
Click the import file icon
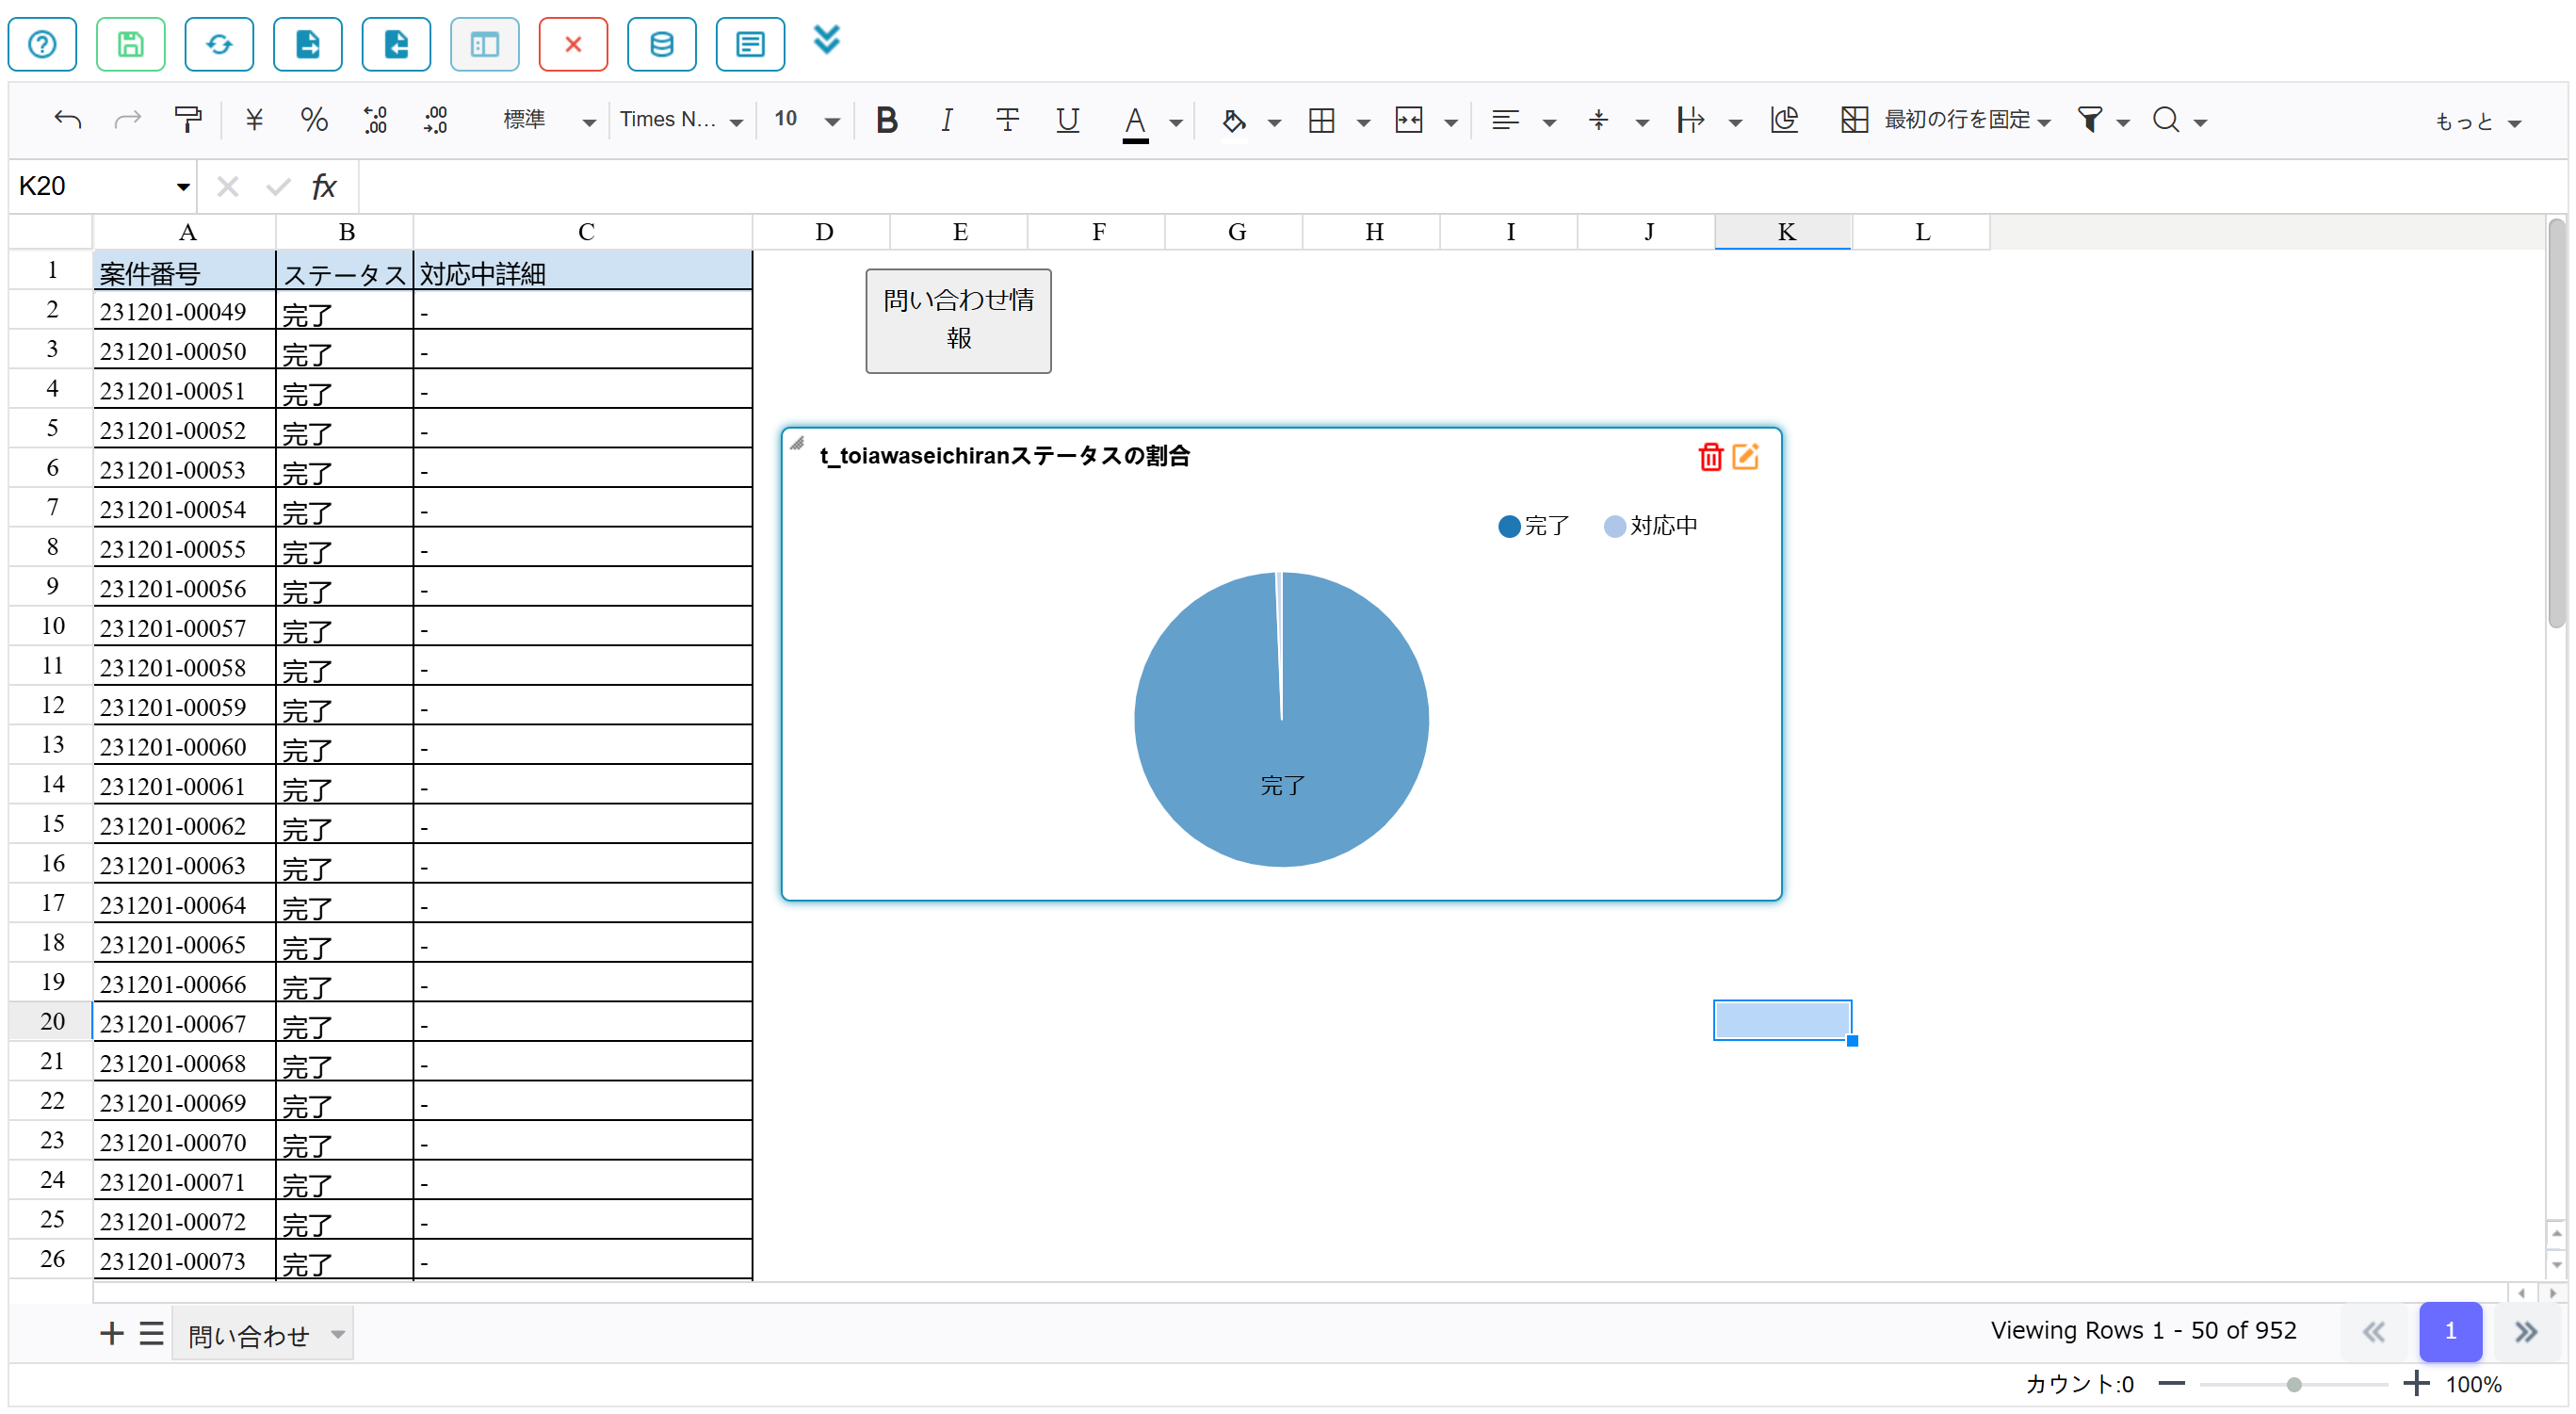[x=396, y=44]
